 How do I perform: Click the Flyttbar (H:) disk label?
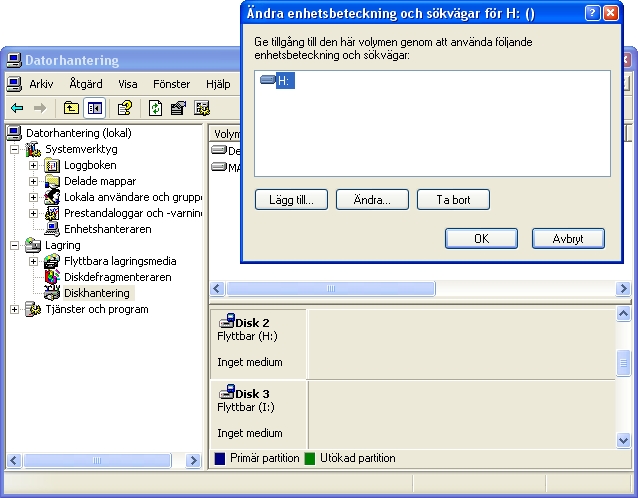click(247, 336)
